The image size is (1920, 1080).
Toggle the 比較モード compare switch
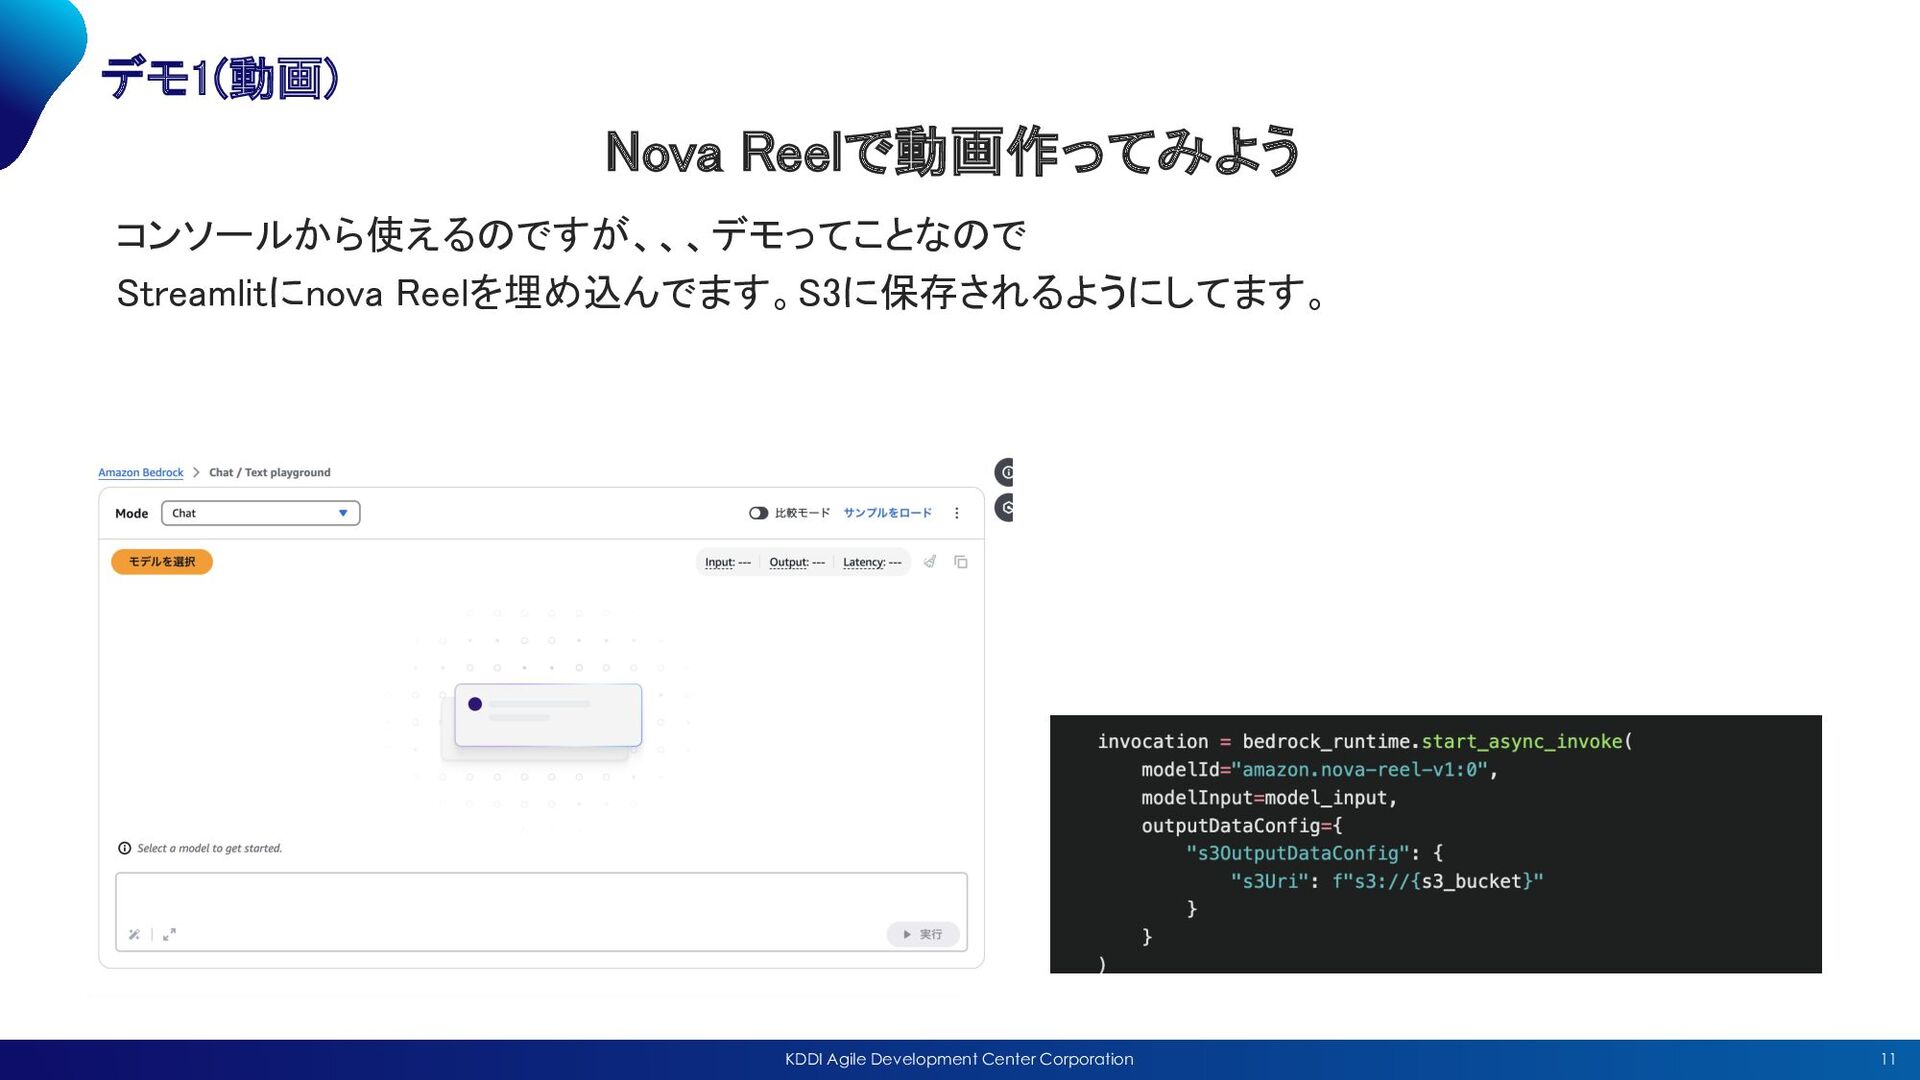point(758,513)
